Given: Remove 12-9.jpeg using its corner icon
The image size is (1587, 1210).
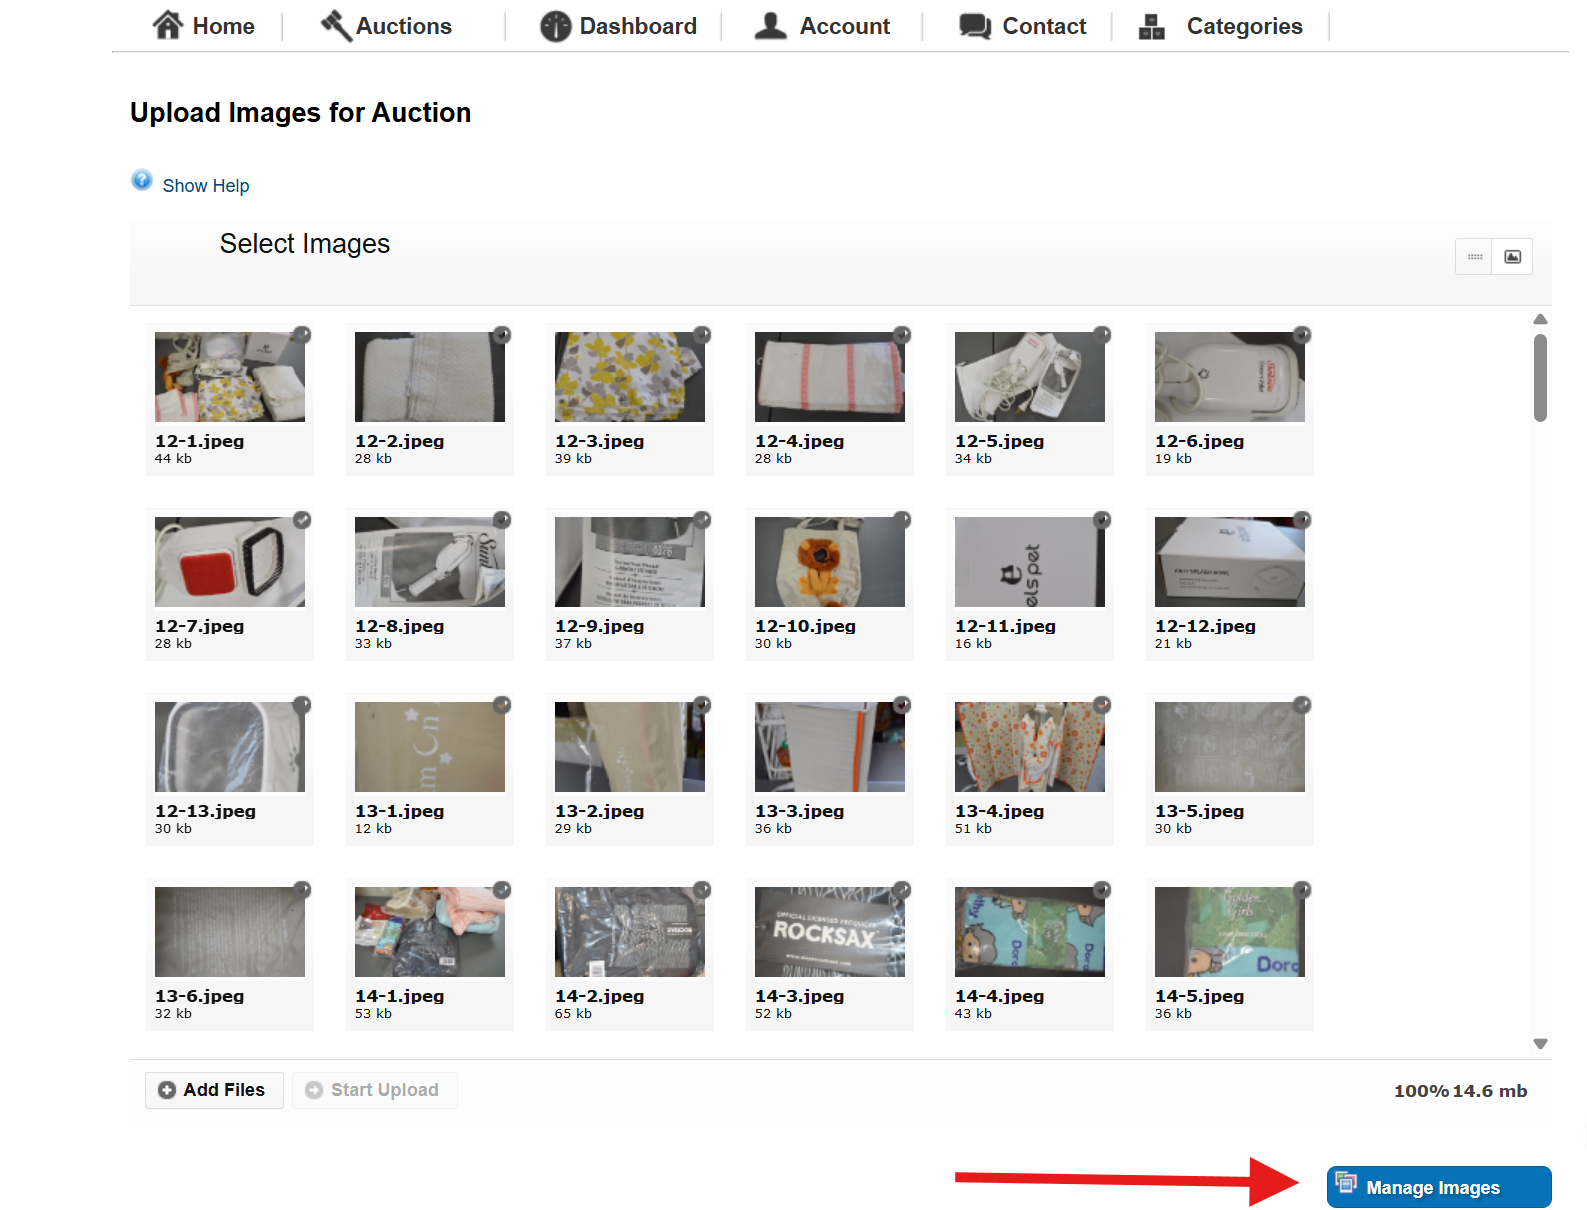Looking at the screenshot, I should (702, 520).
